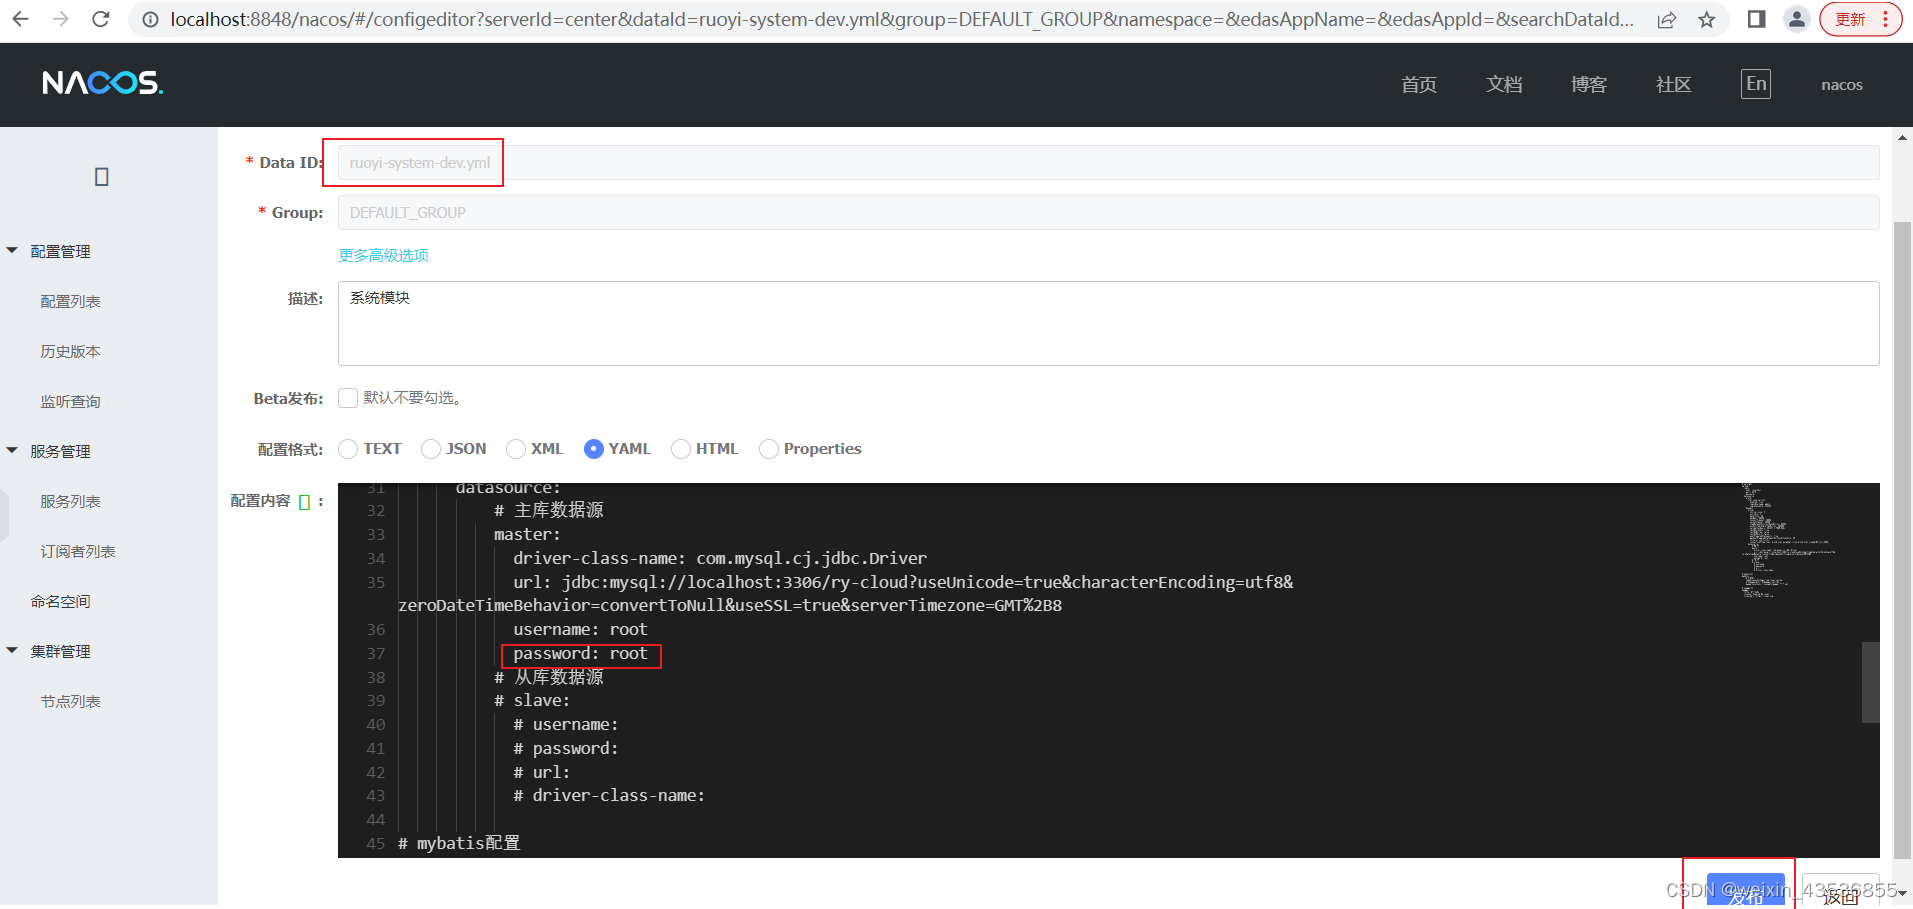1913x909 pixels.
Task: Open 博客 in top navigation
Action: 1589,85
